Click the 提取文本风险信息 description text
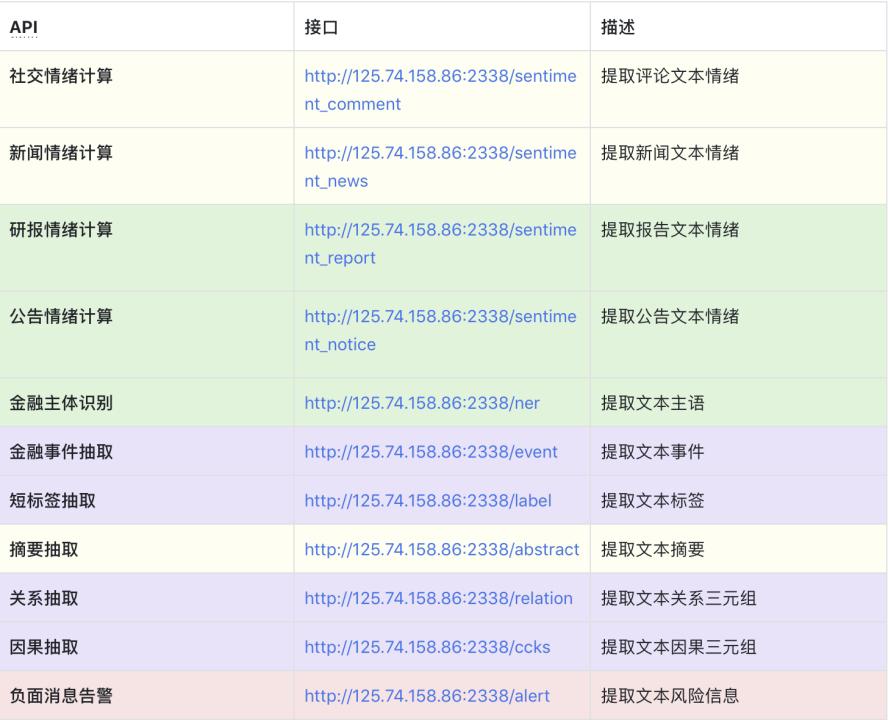 (670, 696)
